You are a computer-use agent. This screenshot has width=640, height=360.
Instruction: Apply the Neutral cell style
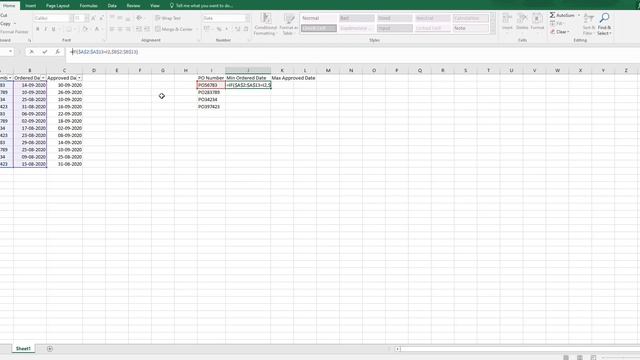[x=433, y=18]
